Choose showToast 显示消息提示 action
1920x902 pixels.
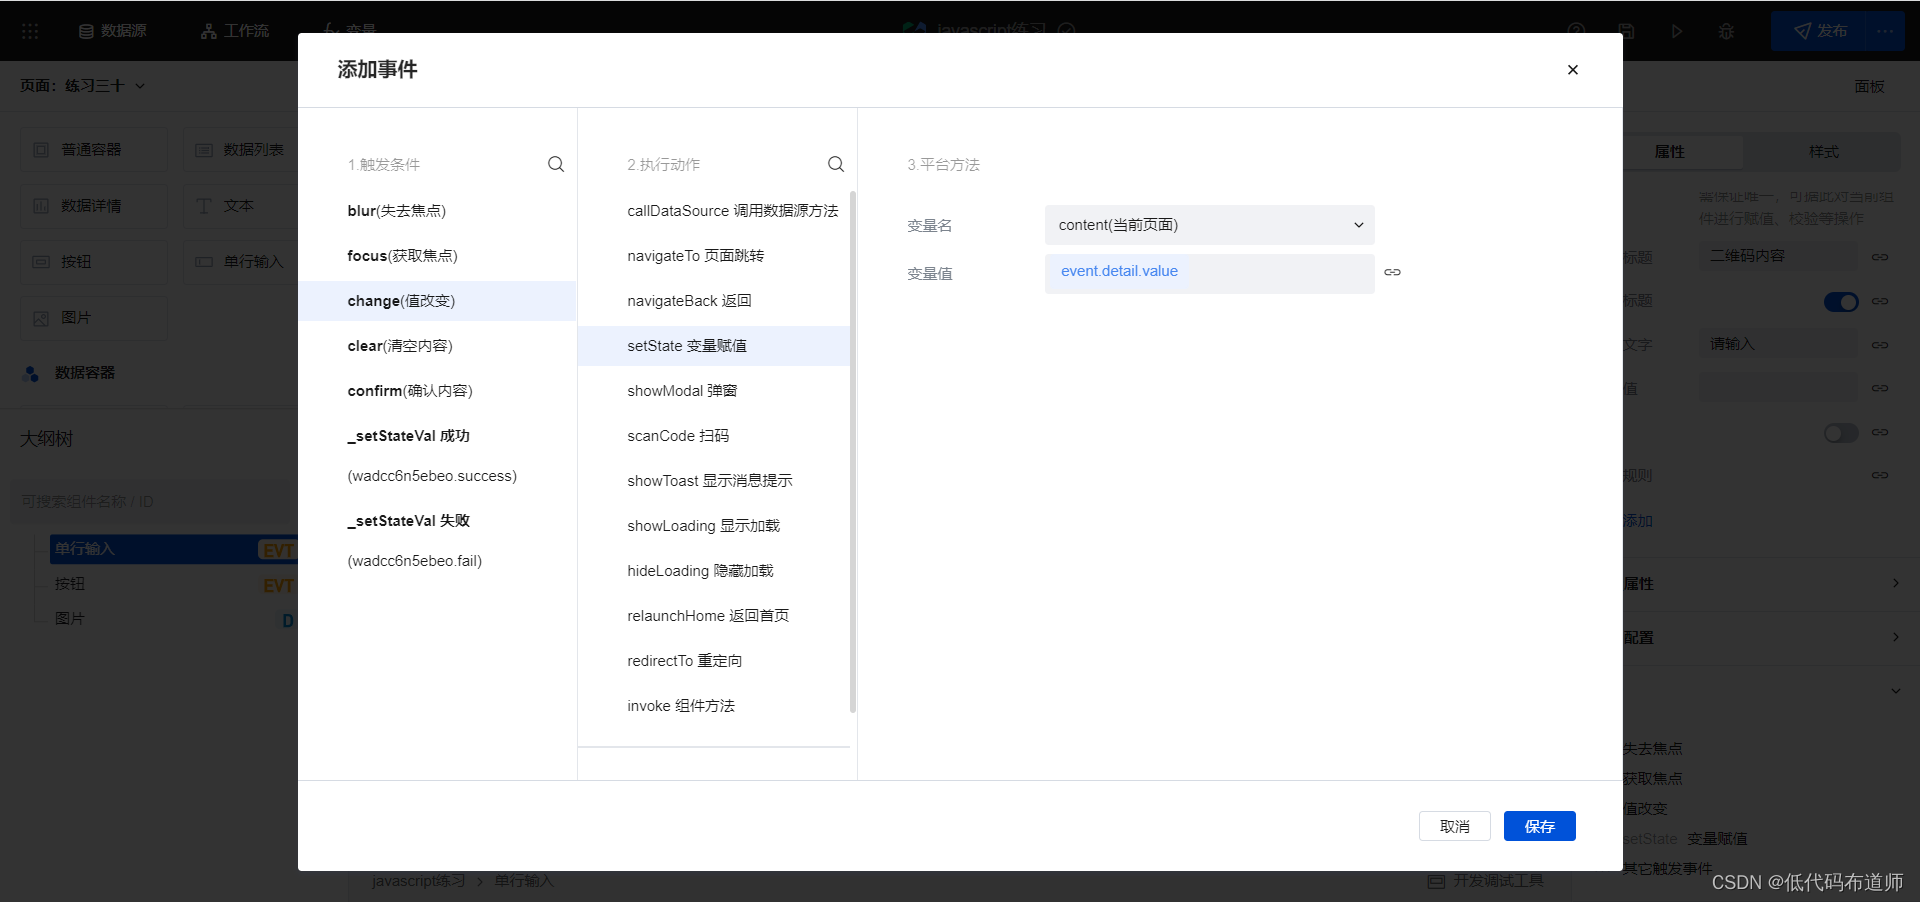[x=714, y=481]
